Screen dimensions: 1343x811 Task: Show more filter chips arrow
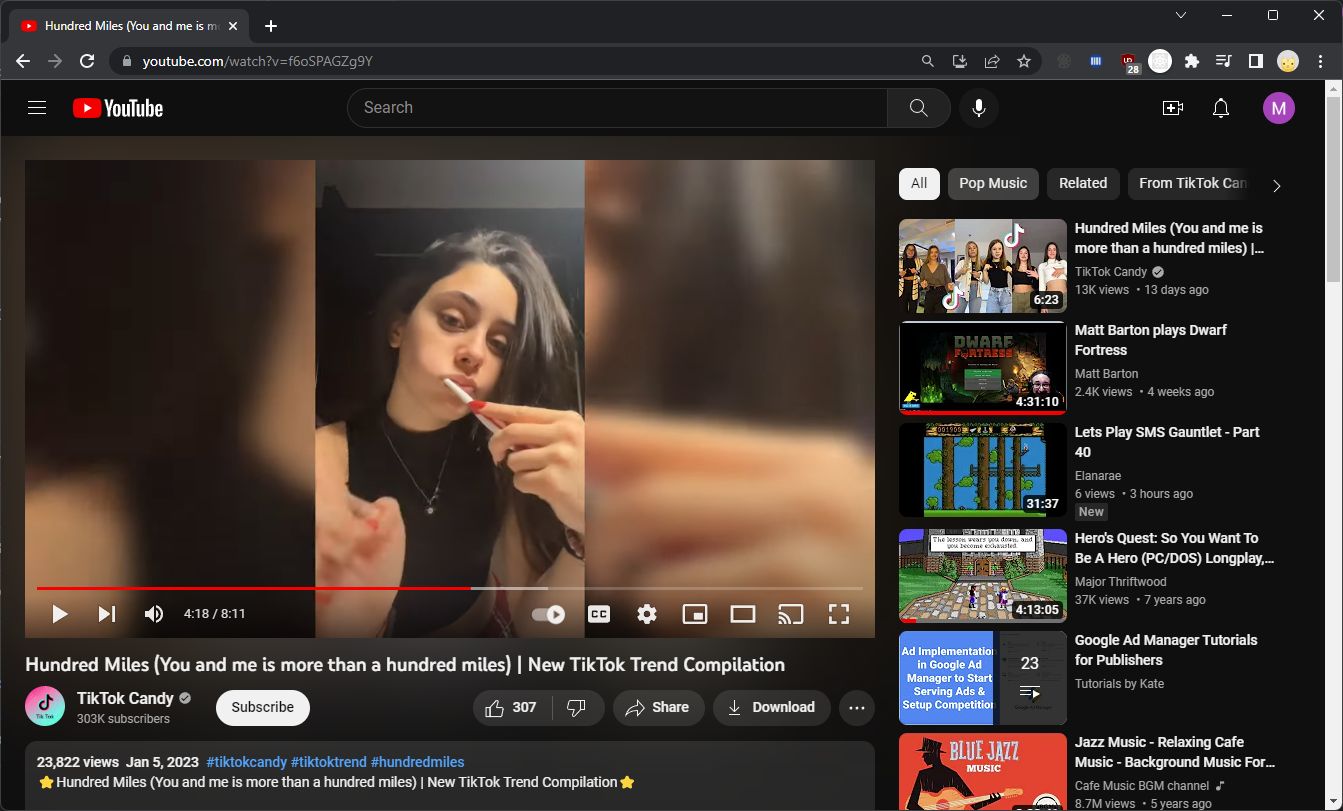1276,185
